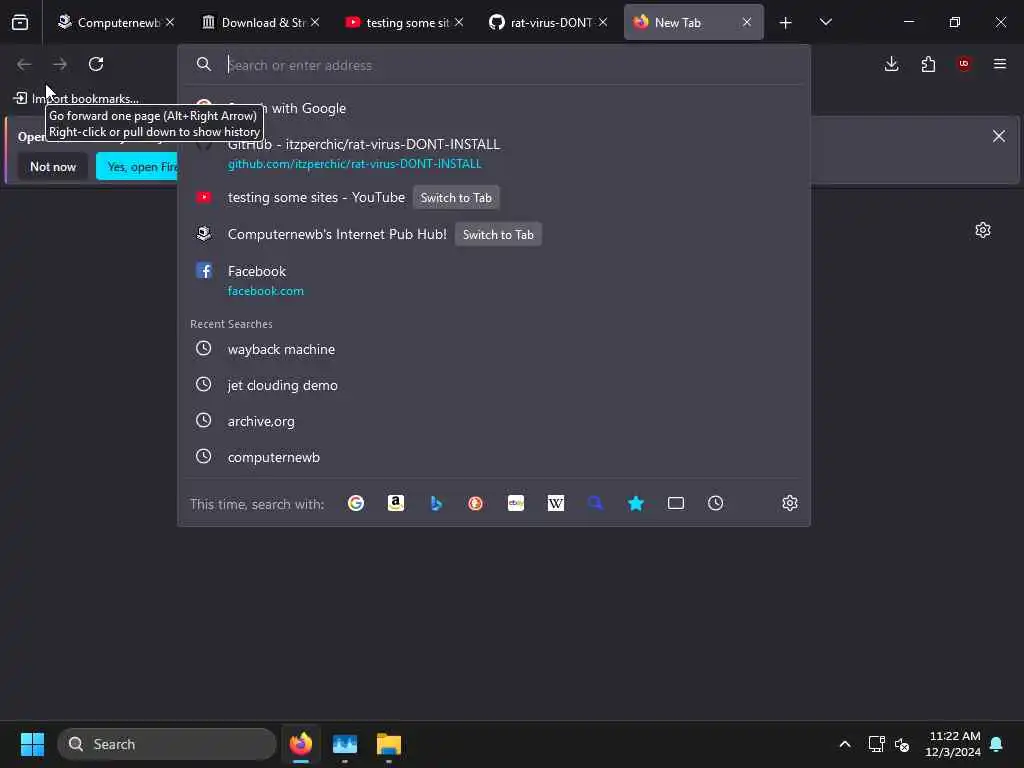Show hidden system tray icons
This screenshot has height=768, width=1024.
[844, 744]
